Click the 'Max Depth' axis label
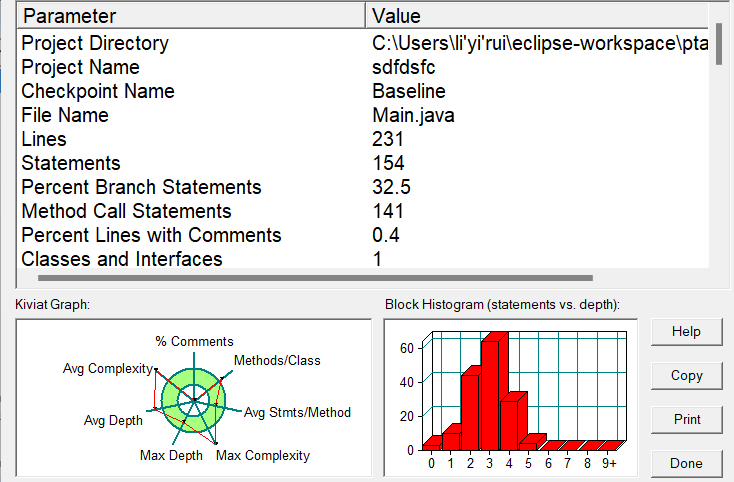The width and height of the screenshot is (734, 482). 171,455
